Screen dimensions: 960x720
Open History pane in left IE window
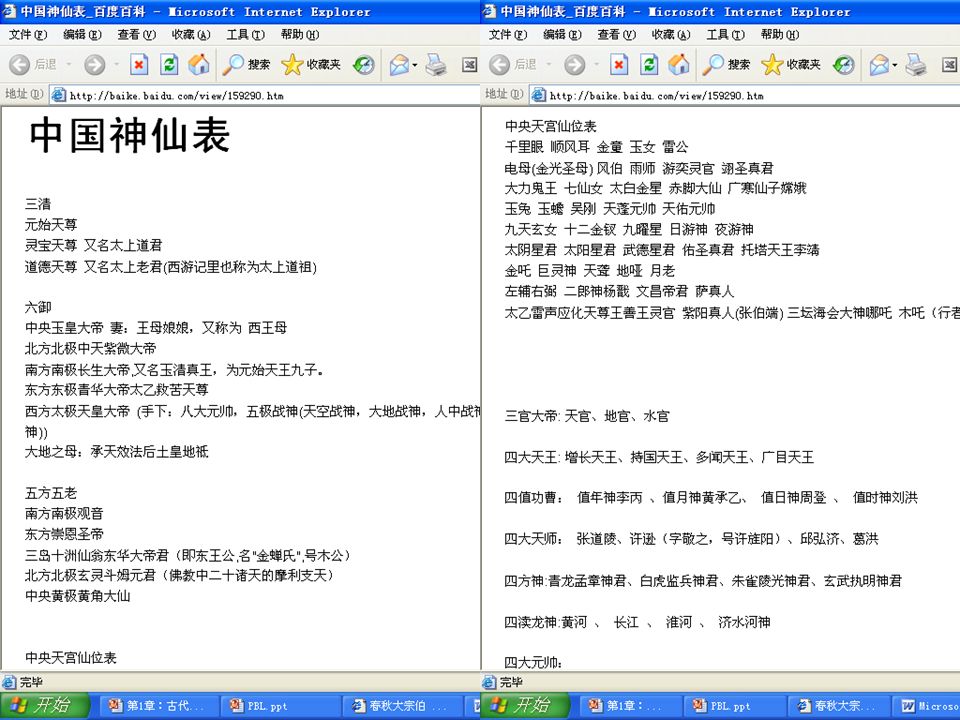tap(364, 64)
